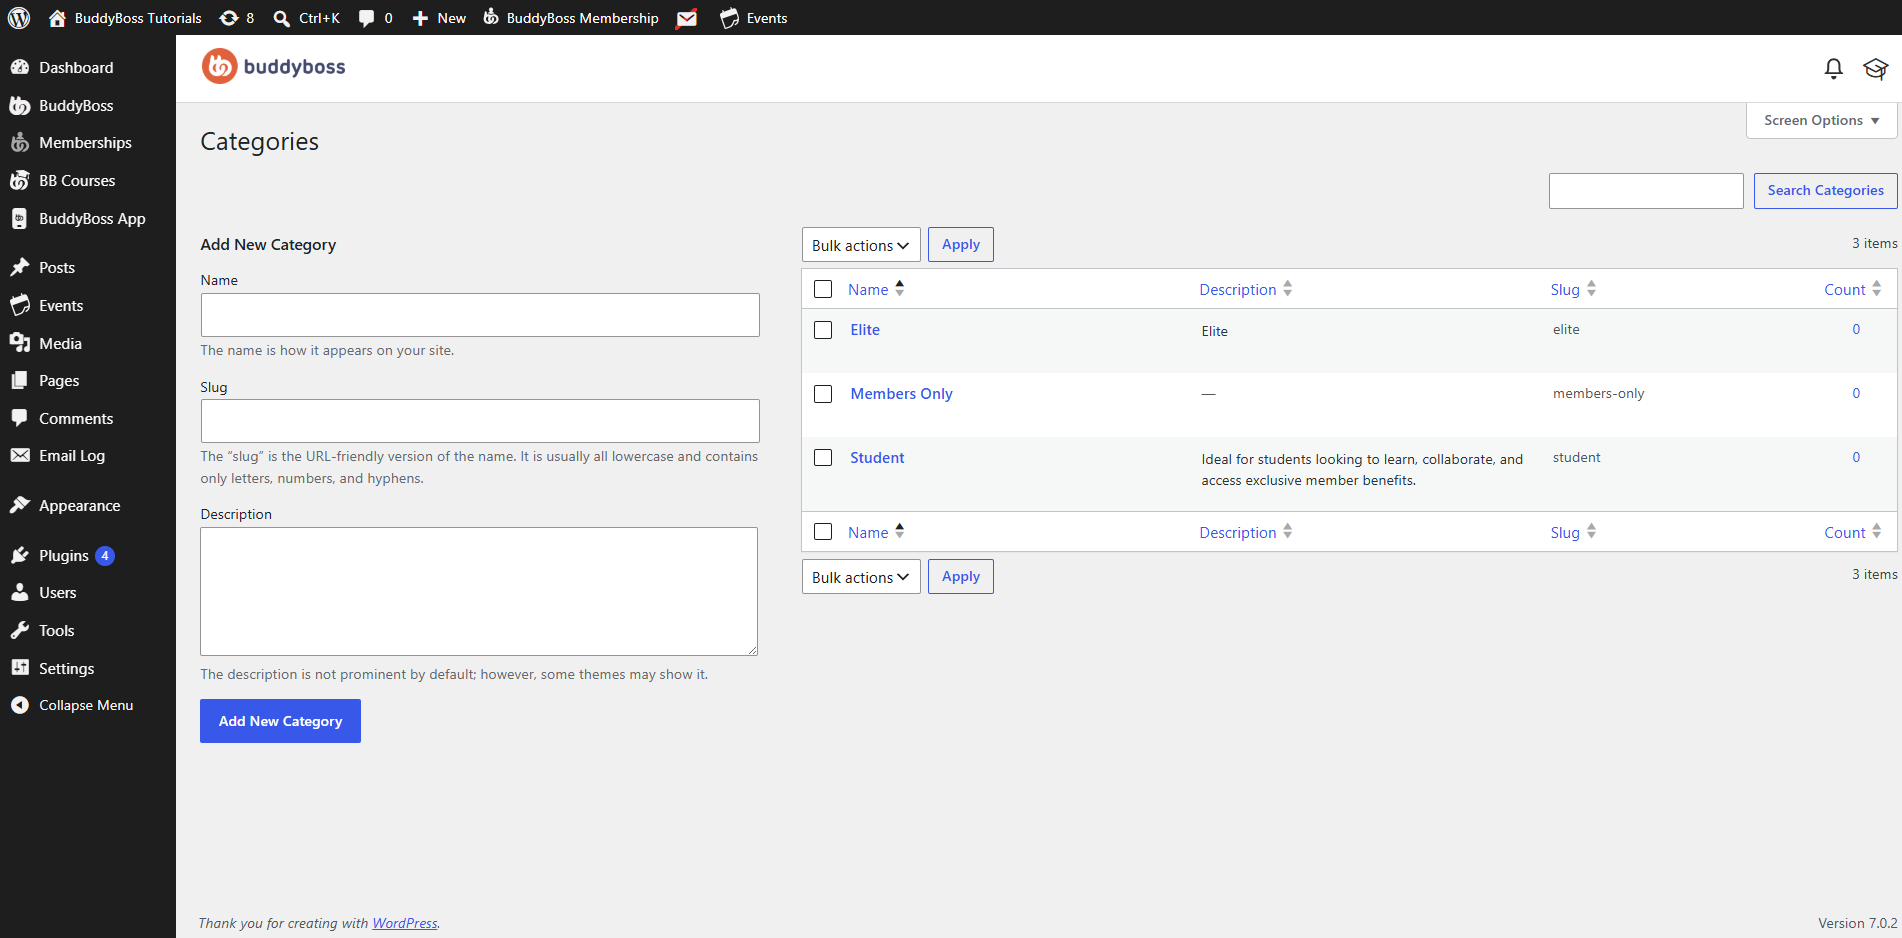The width and height of the screenshot is (1902, 938).
Task: Click the Email Log envelope icon
Action: point(20,455)
